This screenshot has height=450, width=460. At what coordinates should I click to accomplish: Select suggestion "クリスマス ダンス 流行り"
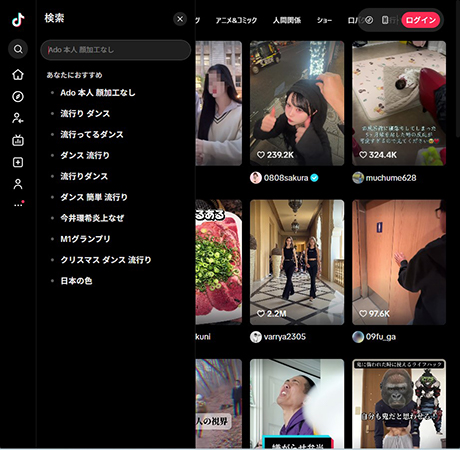click(x=106, y=260)
